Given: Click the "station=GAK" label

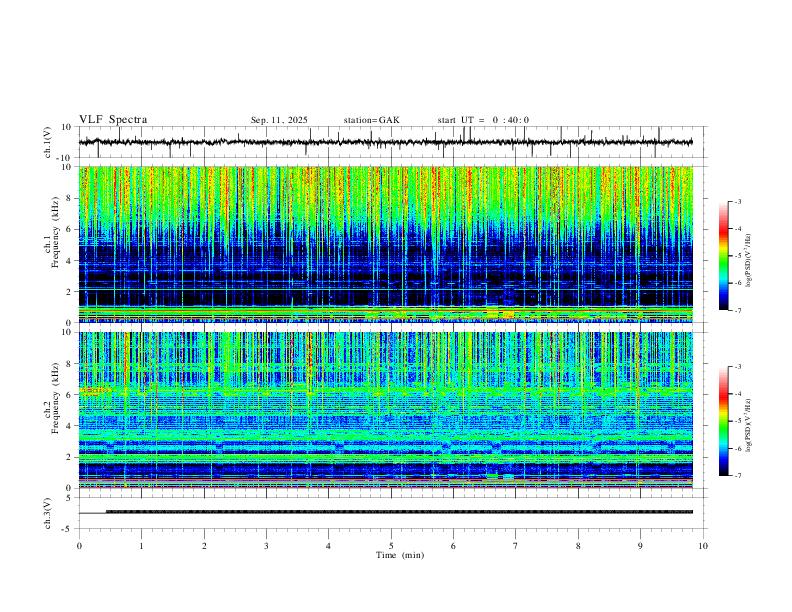Looking at the screenshot, I should 371,120.
